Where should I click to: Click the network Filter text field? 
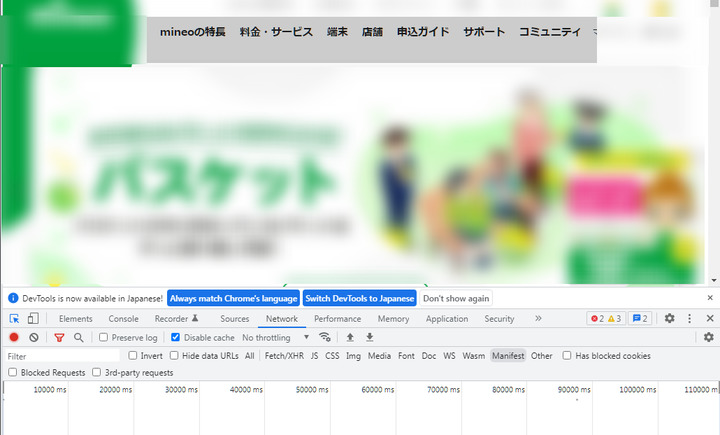[x=60, y=356]
